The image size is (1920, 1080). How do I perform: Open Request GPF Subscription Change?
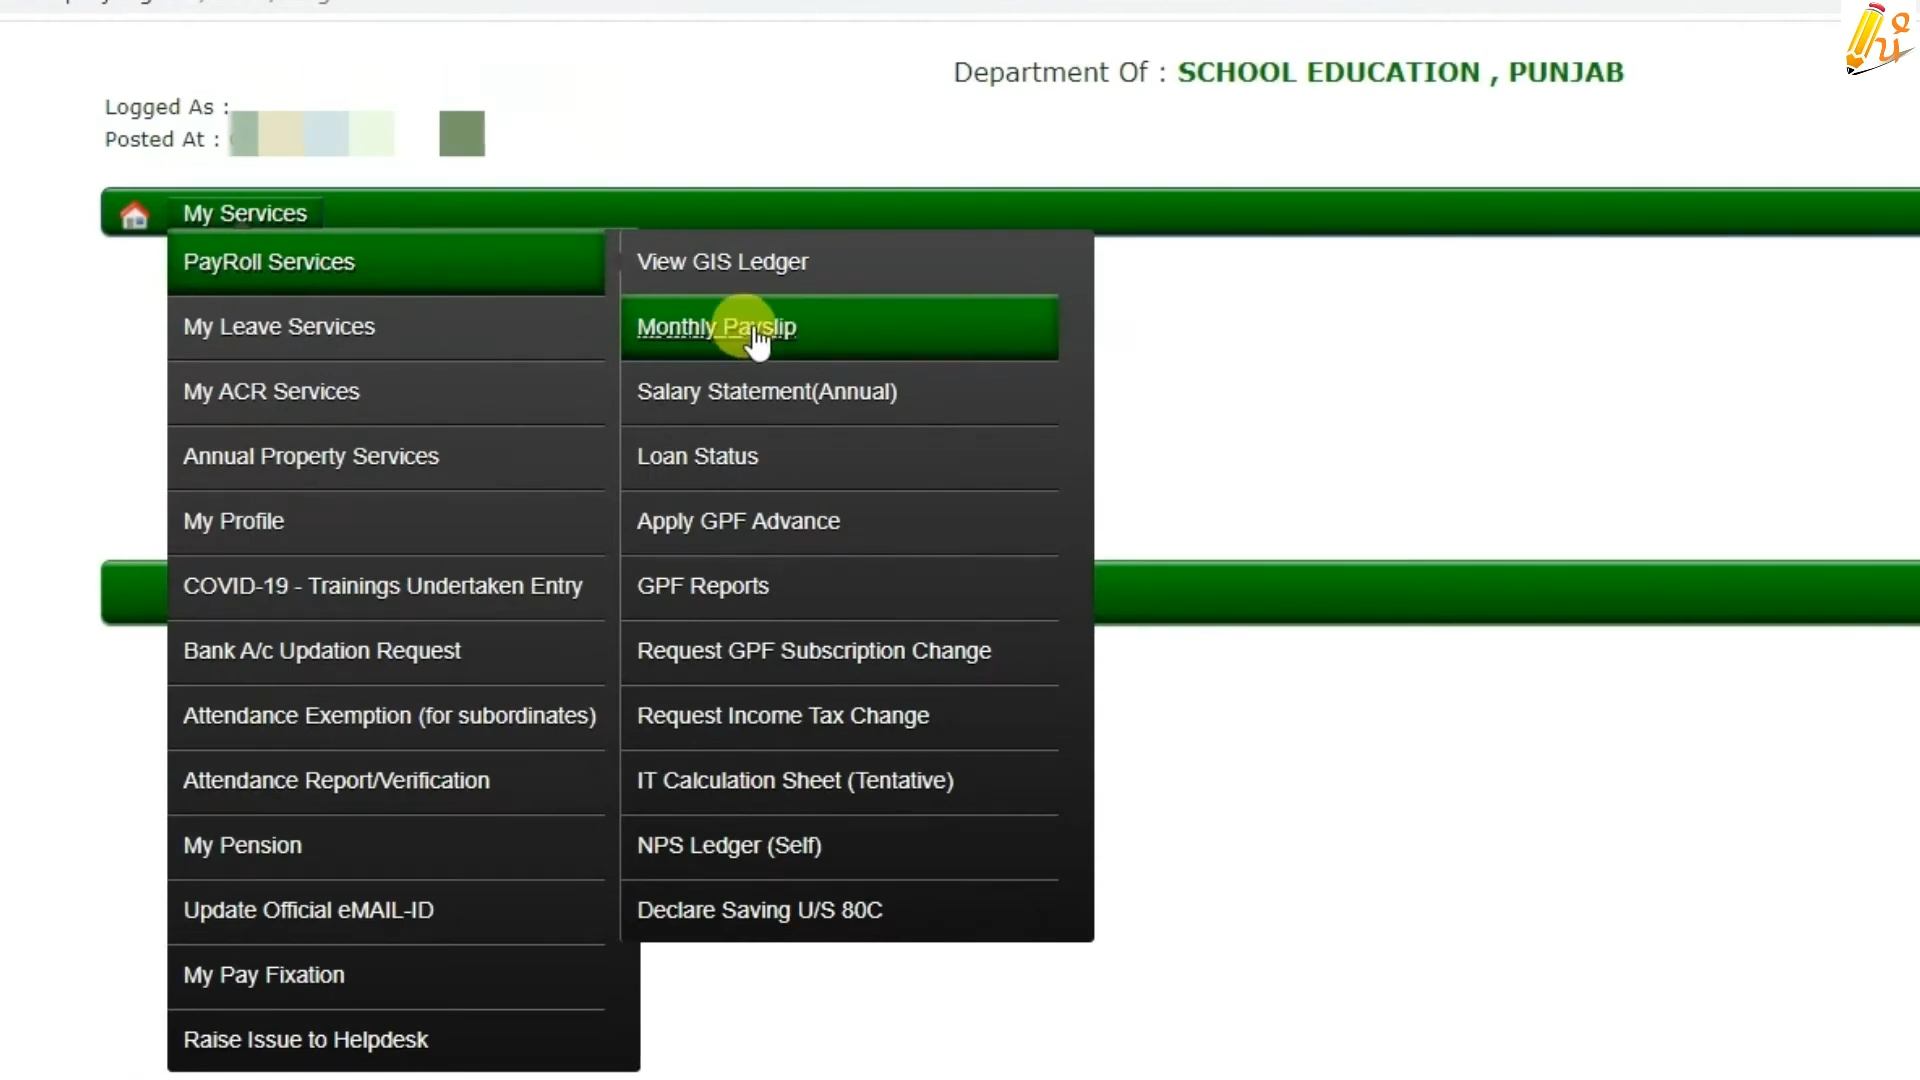[x=814, y=650]
